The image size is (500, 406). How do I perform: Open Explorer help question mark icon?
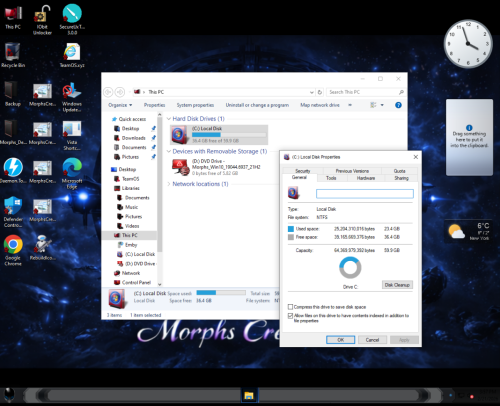(398, 105)
